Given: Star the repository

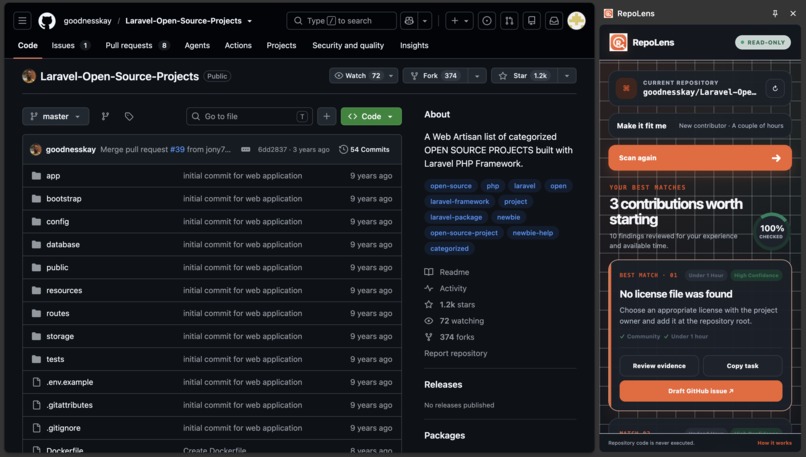Looking at the screenshot, I should click(524, 76).
